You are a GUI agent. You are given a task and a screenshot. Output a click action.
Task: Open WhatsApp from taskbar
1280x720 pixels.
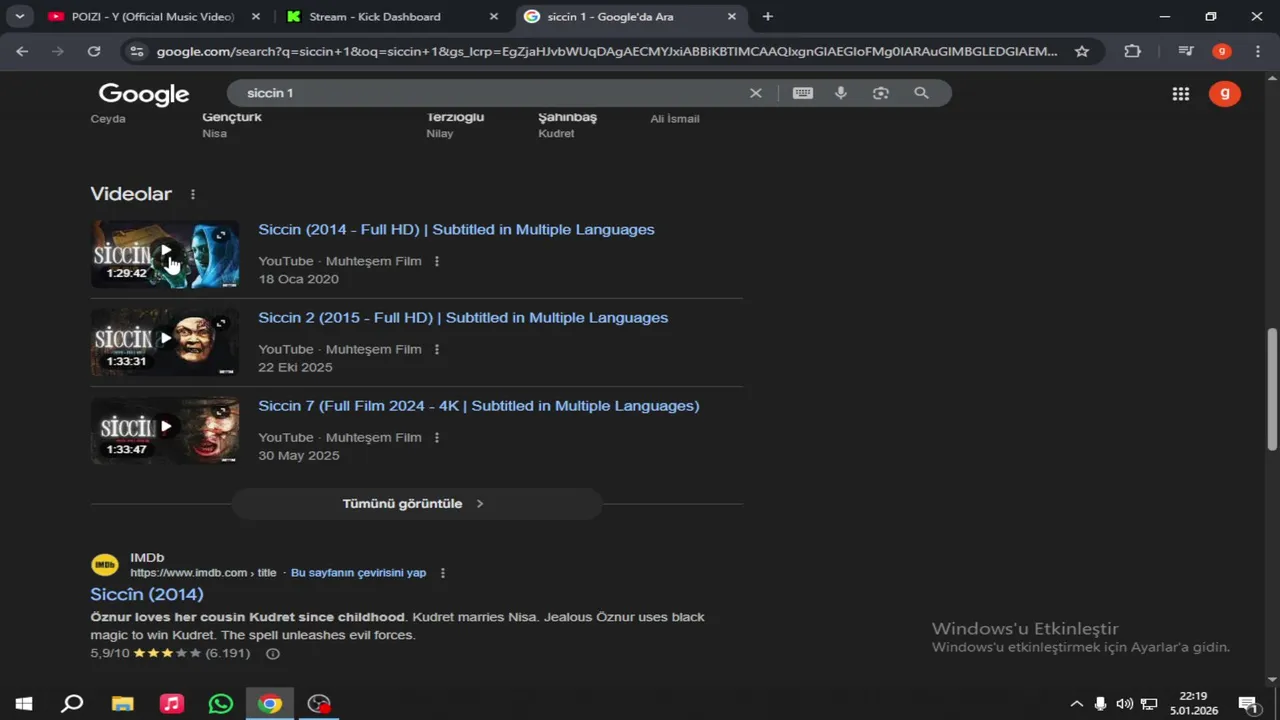tap(220, 704)
